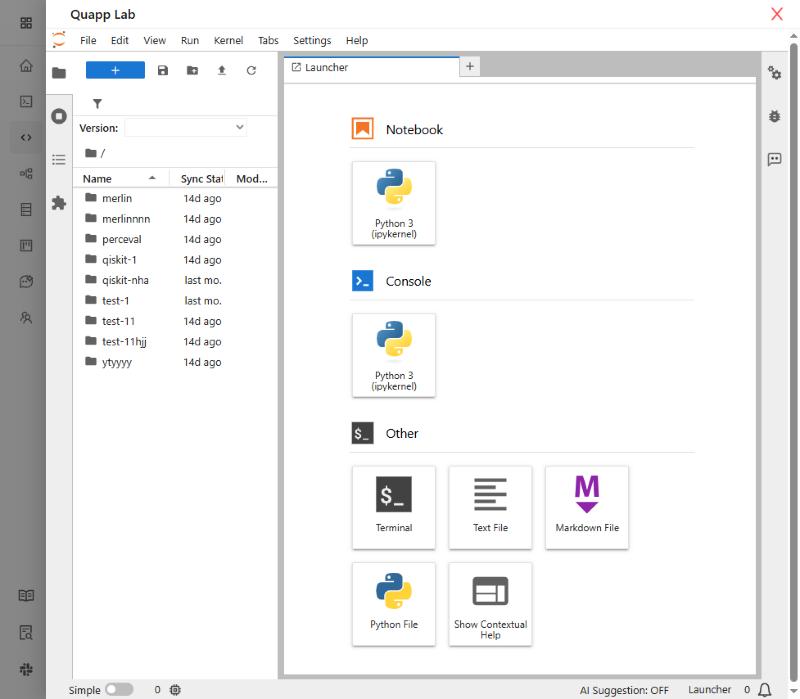800x699 pixels.
Task: Select the Launcher tab
Action: [371, 67]
